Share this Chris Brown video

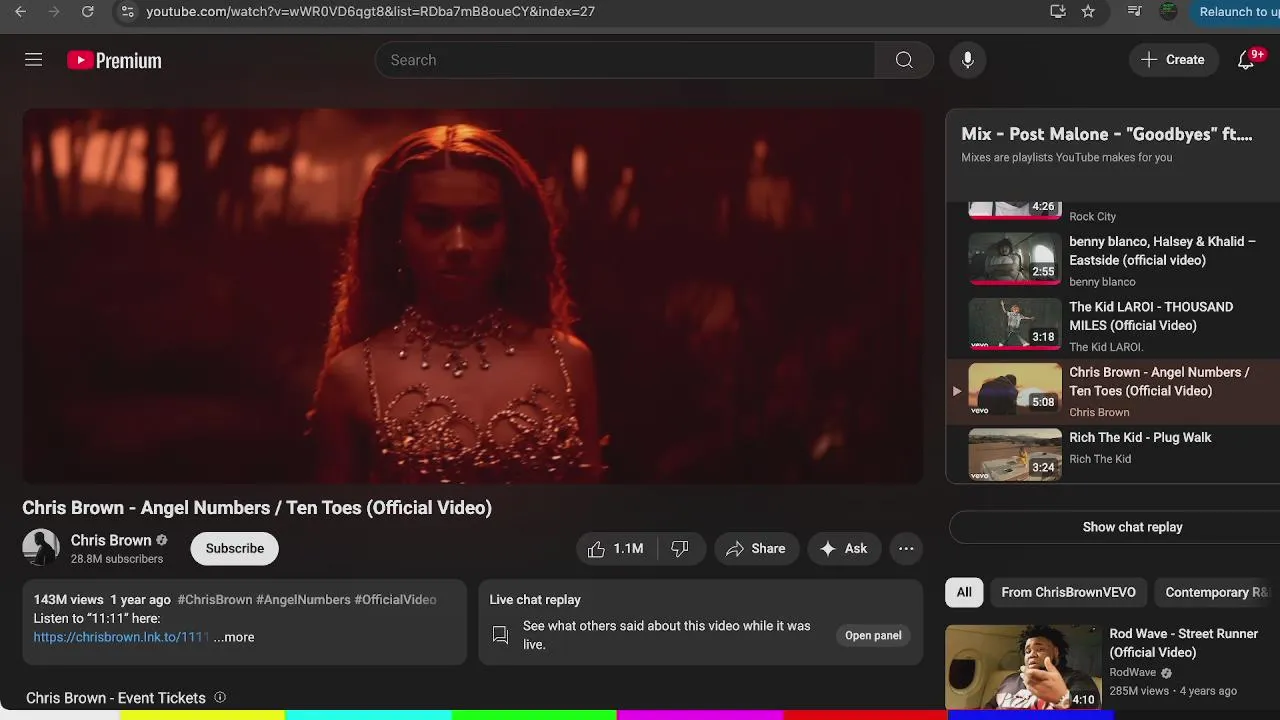coord(756,548)
